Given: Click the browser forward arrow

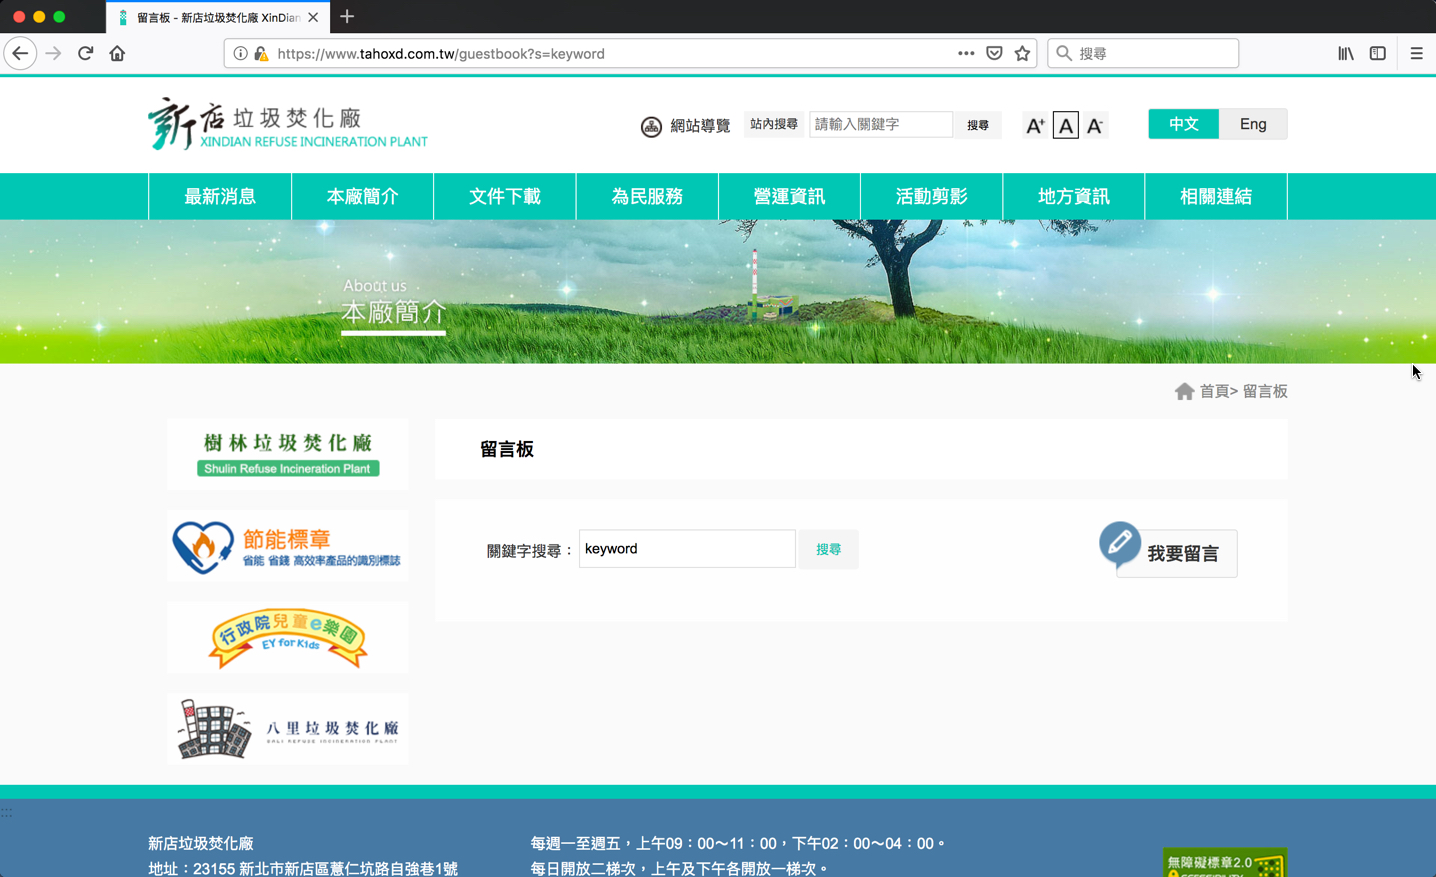Looking at the screenshot, I should pos(54,53).
